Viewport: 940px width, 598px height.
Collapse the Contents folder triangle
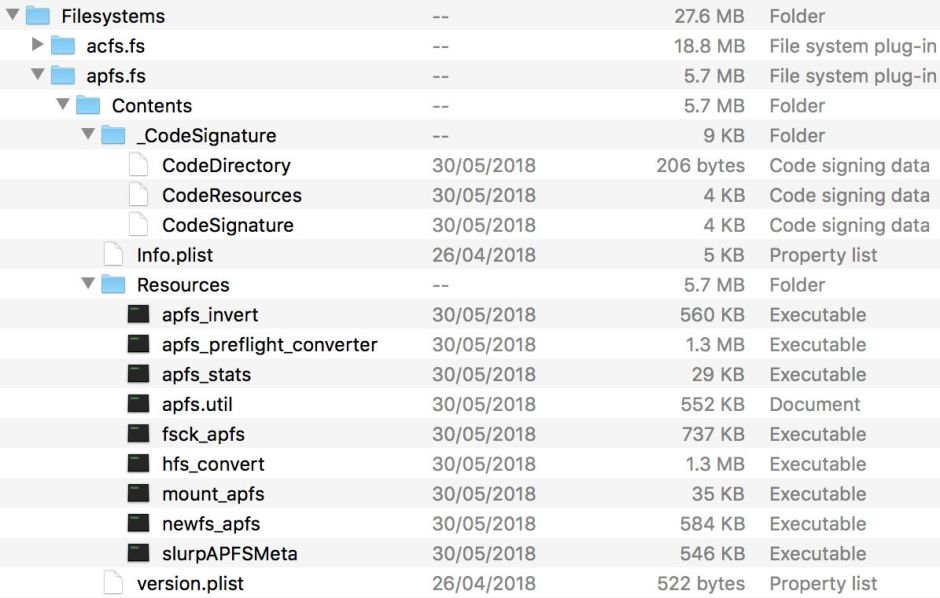(63, 105)
